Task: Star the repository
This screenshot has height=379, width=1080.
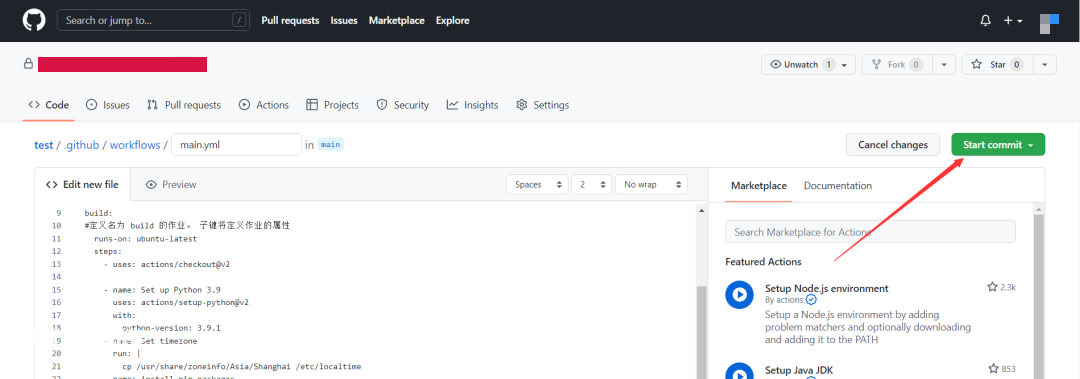Action: click(x=996, y=64)
